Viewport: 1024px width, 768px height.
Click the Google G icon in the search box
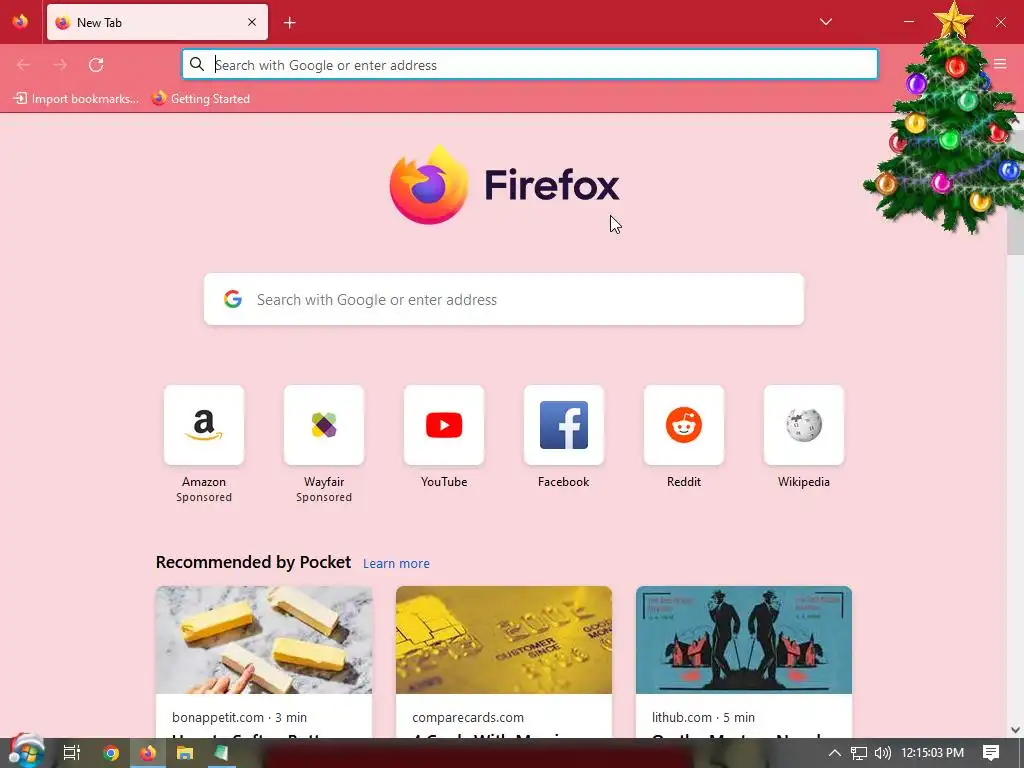click(232, 299)
